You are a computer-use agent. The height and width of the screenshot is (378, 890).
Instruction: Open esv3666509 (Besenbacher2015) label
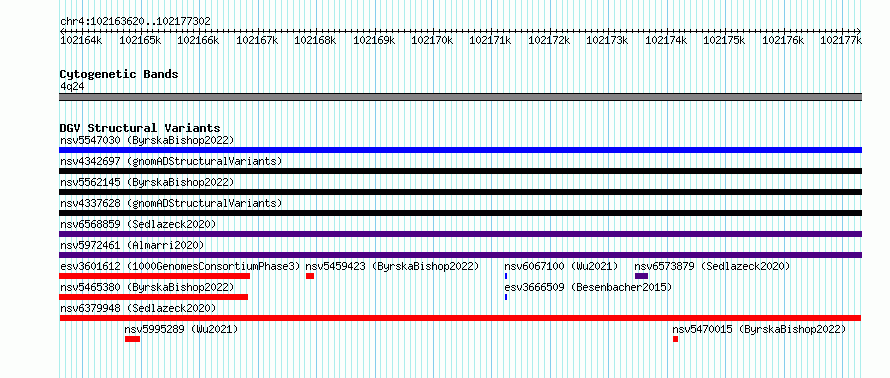pyautogui.click(x=588, y=287)
